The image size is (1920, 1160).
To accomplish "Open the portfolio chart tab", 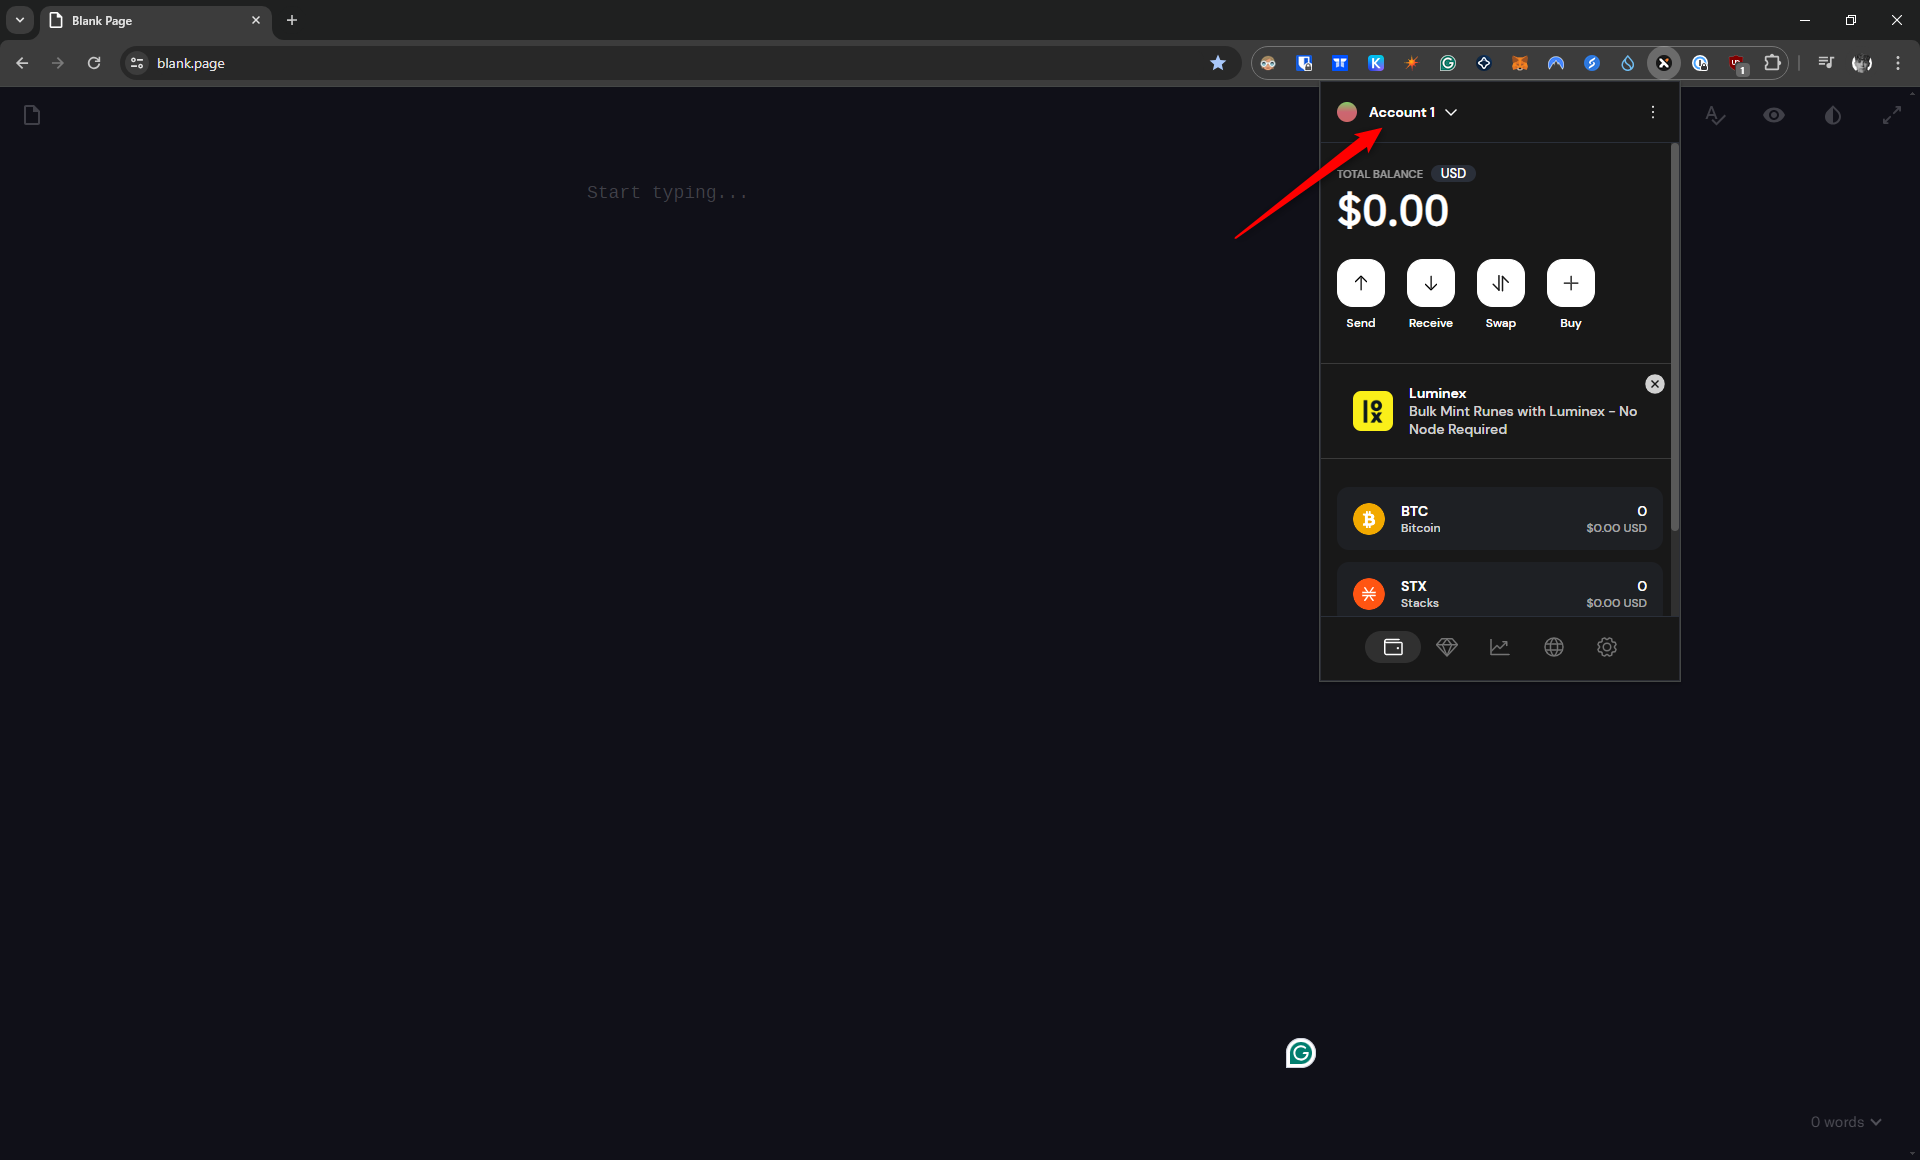I will [x=1499, y=647].
